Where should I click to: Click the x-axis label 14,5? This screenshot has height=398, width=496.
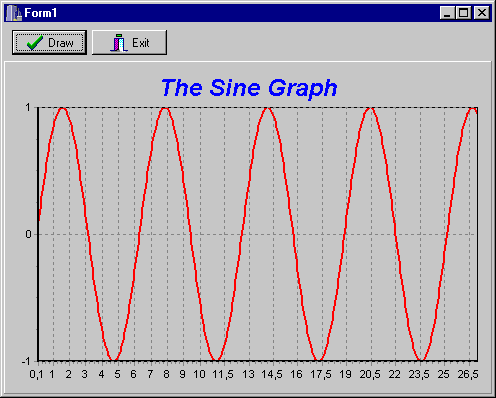click(272, 374)
